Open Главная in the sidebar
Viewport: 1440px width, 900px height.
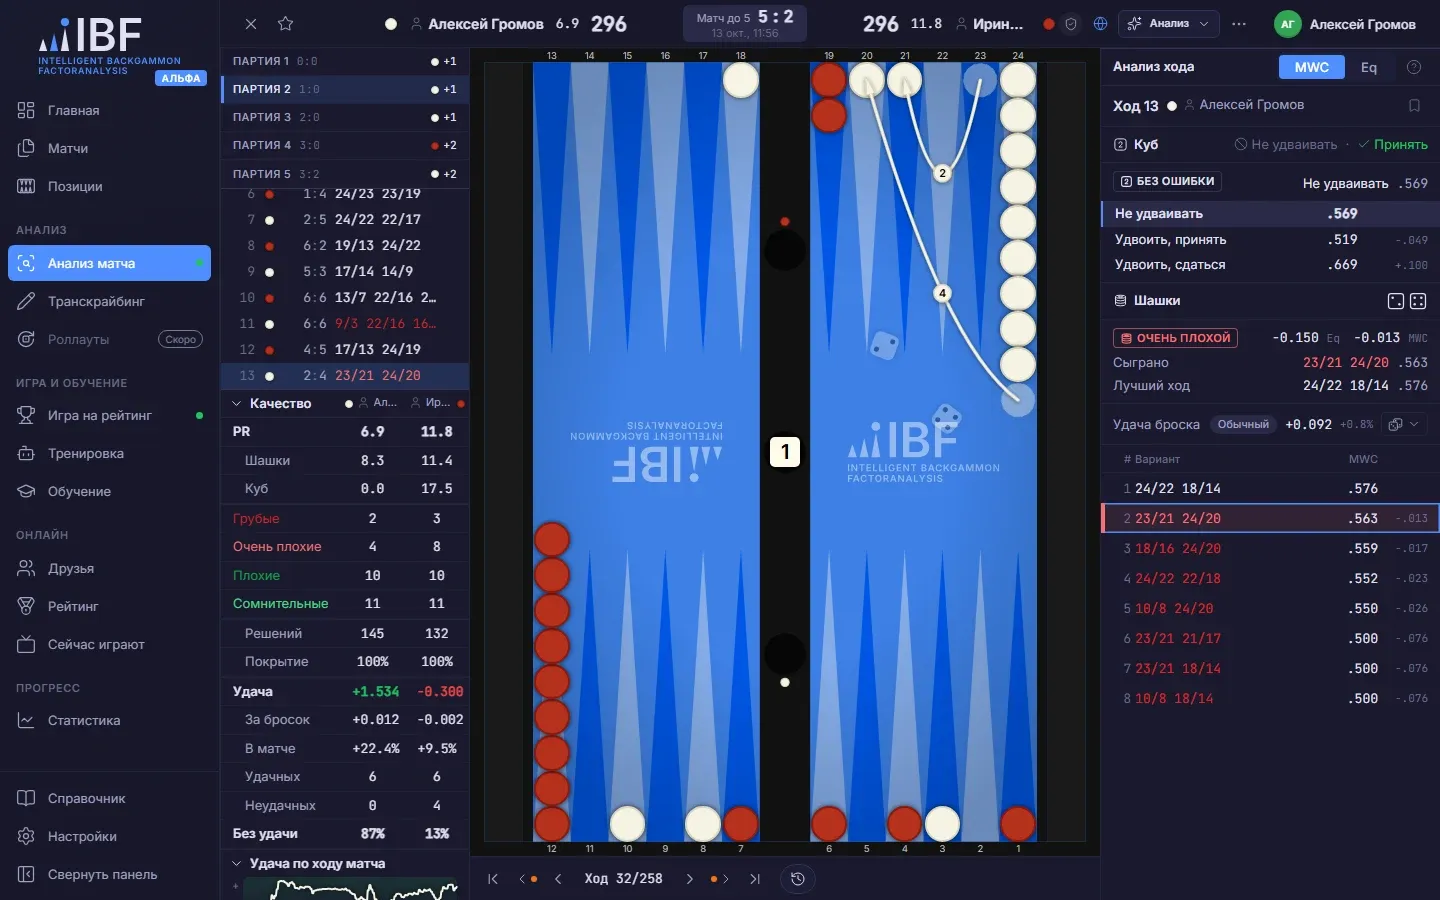pos(109,110)
